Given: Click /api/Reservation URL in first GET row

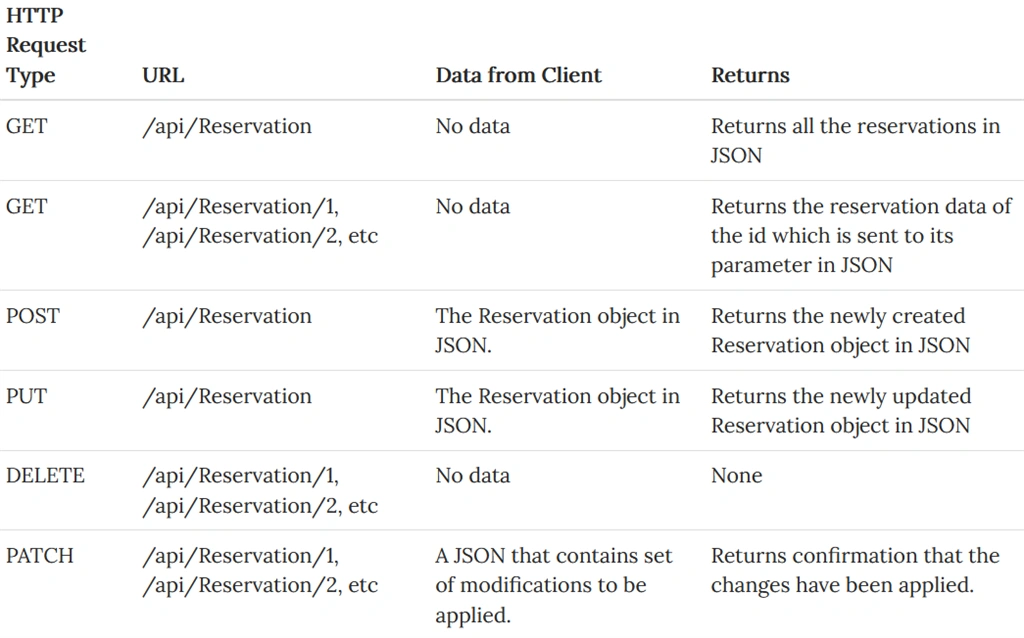Looking at the screenshot, I should (x=227, y=126).
